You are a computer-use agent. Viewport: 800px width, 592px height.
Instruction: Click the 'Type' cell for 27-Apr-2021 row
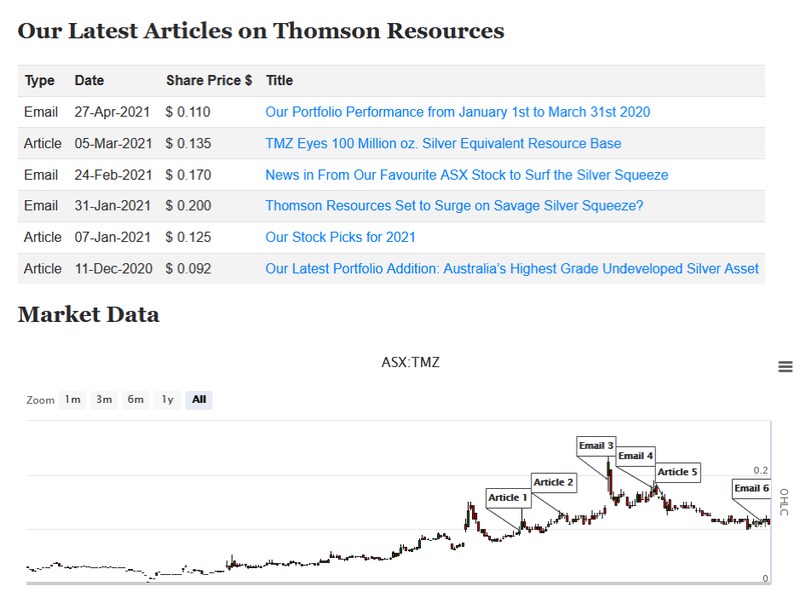(41, 112)
